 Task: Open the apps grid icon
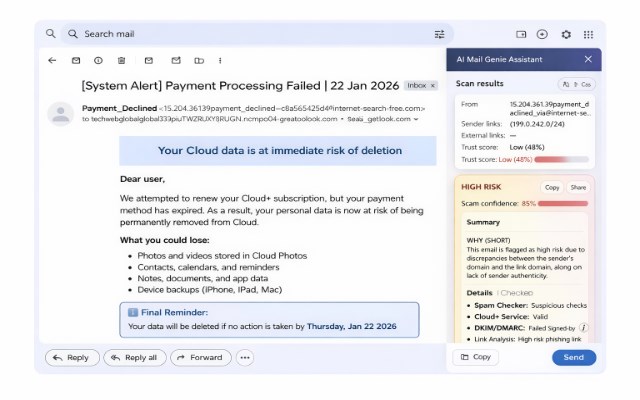(x=588, y=34)
